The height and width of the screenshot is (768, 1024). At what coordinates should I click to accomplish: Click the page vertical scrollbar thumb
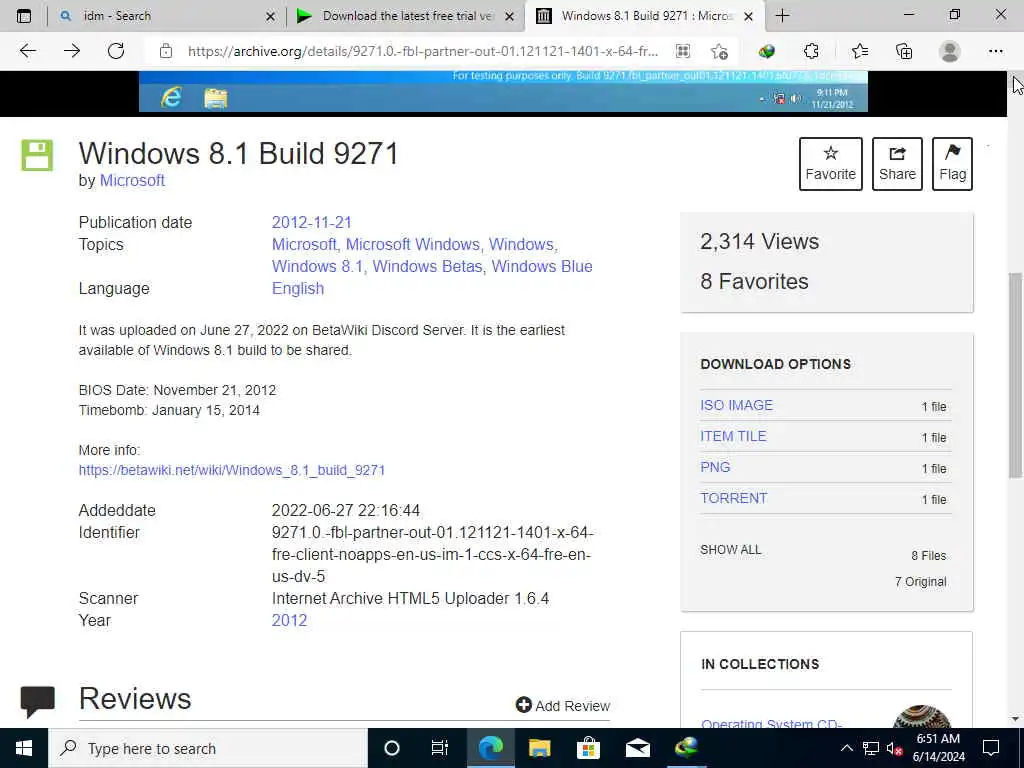(1015, 376)
